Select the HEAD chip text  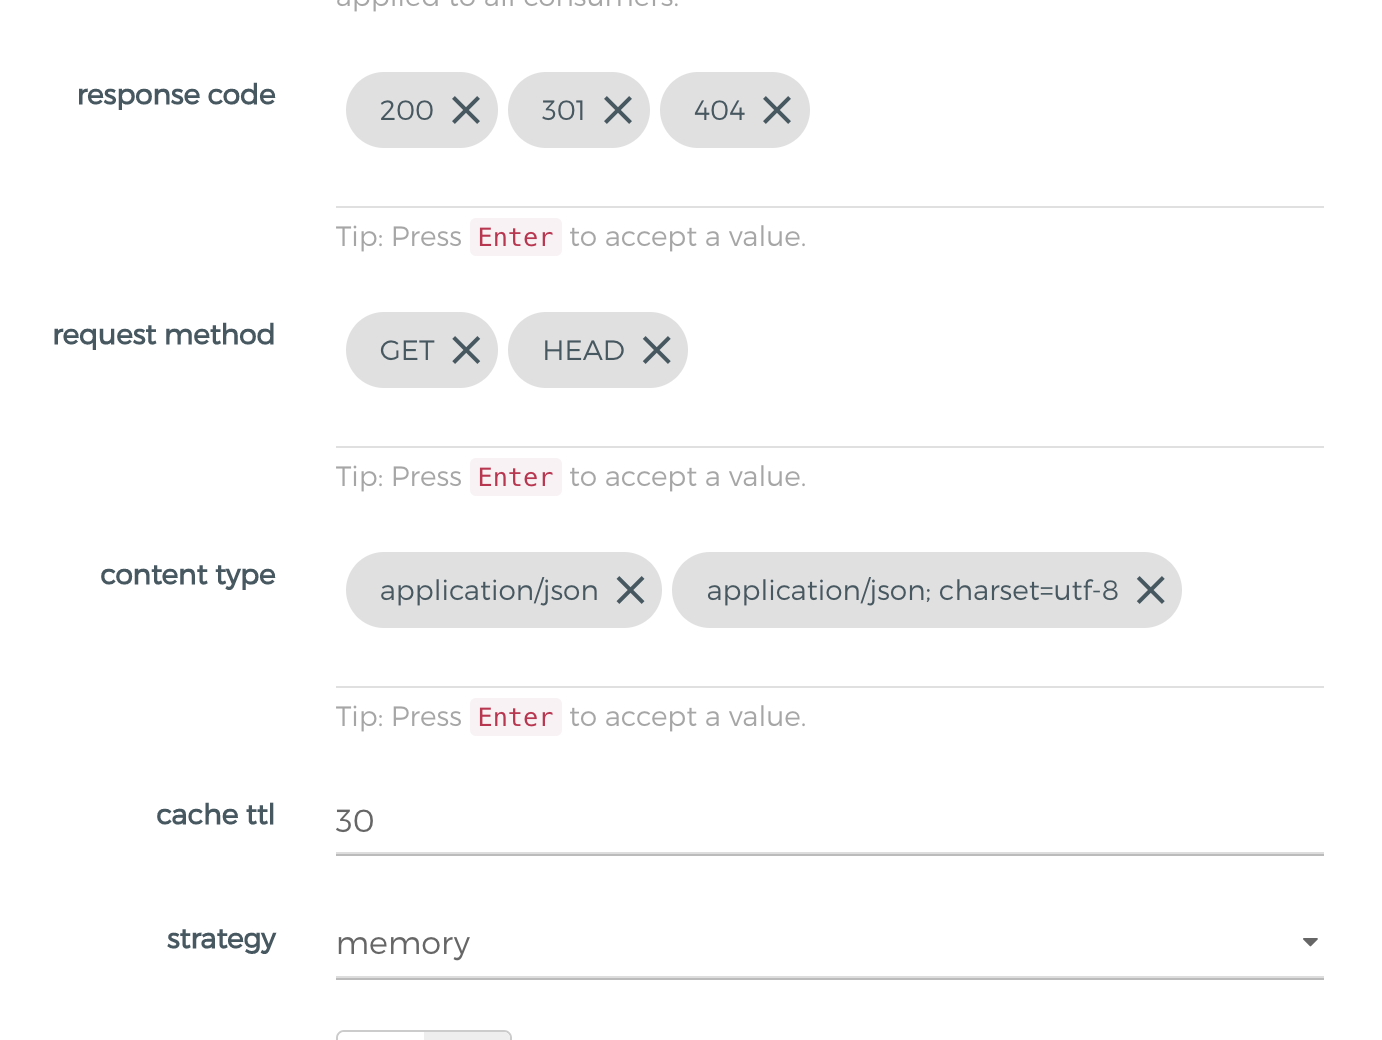[583, 350]
